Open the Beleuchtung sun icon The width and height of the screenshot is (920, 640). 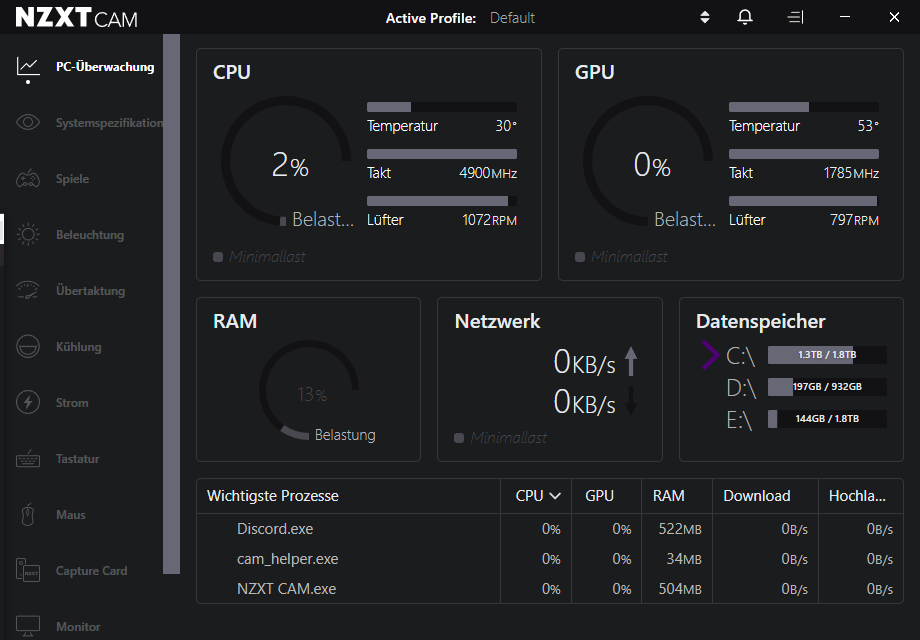pyautogui.click(x=28, y=235)
